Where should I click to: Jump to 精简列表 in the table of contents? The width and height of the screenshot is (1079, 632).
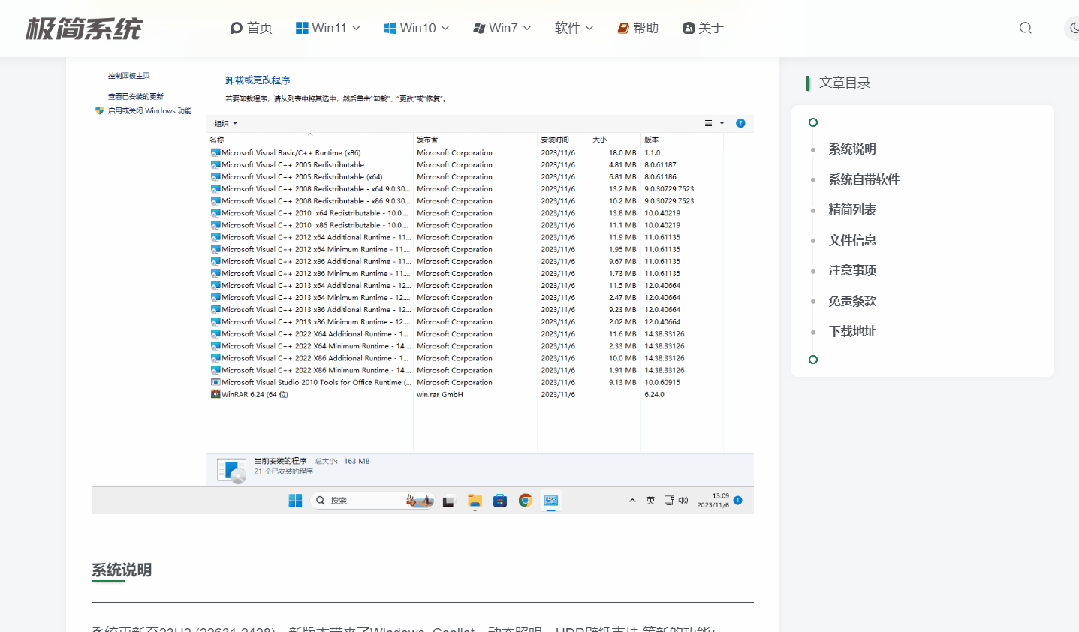point(852,209)
